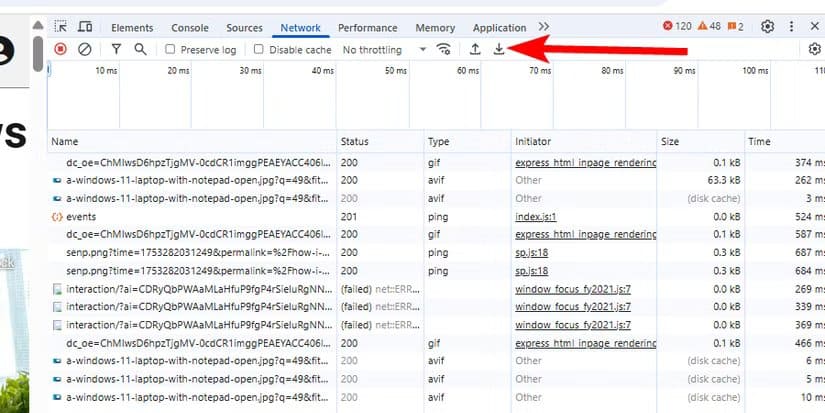This screenshot has width=825, height=413.
Task: Enable the Disable cache checkbox
Action: click(258, 49)
